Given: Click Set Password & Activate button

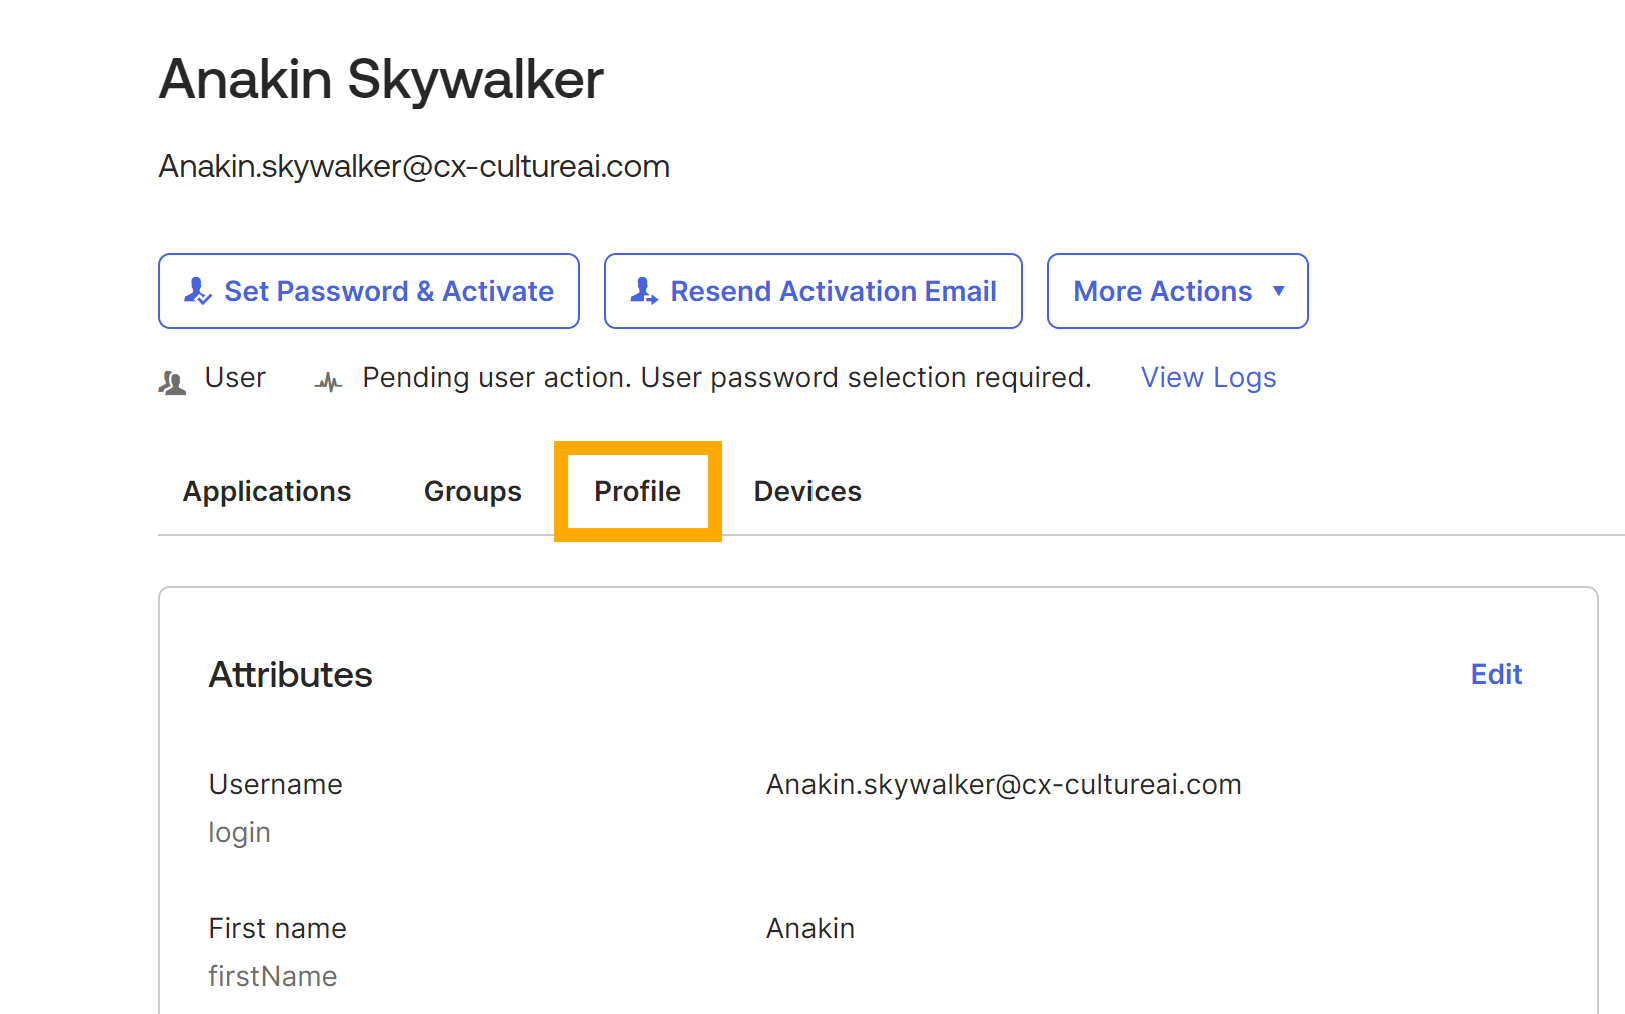Looking at the screenshot, I should pyautogui.click(x=369, y=291).
